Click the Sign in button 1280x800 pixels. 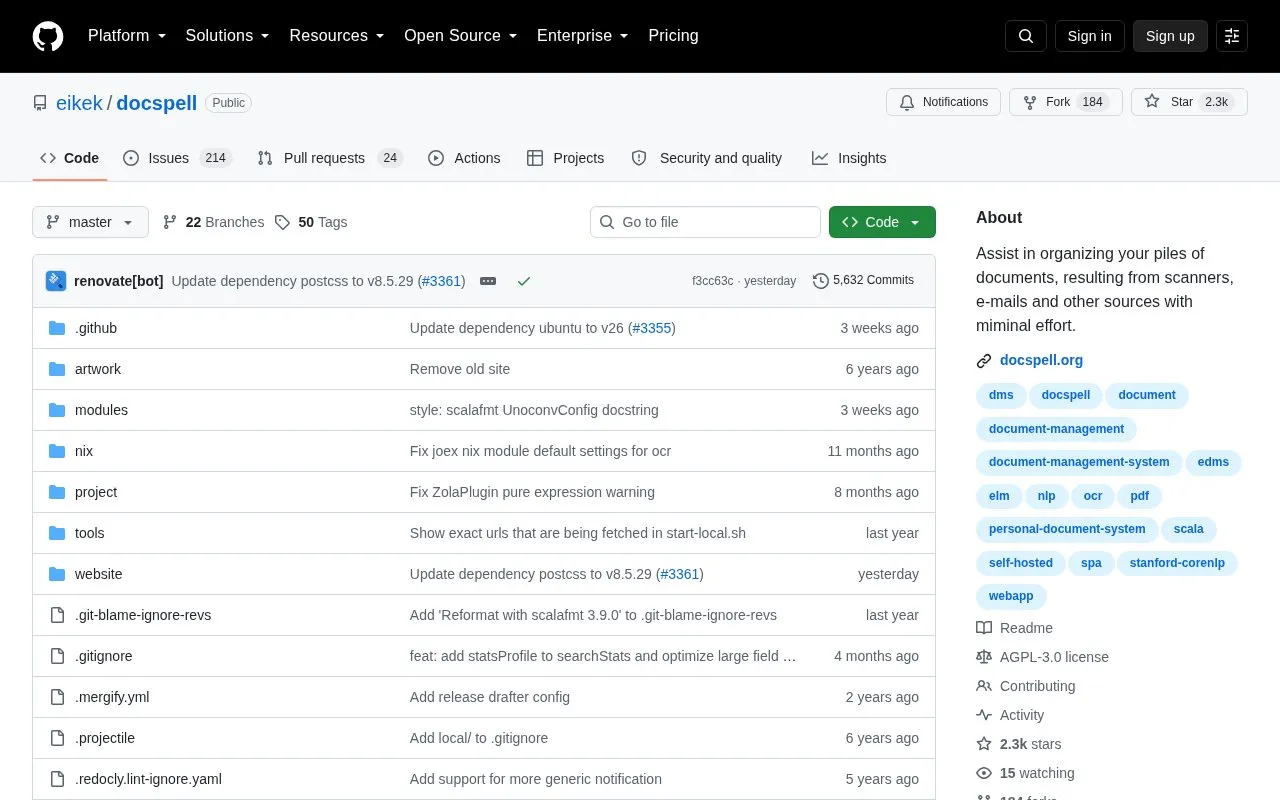click(x=1089, y=36)
